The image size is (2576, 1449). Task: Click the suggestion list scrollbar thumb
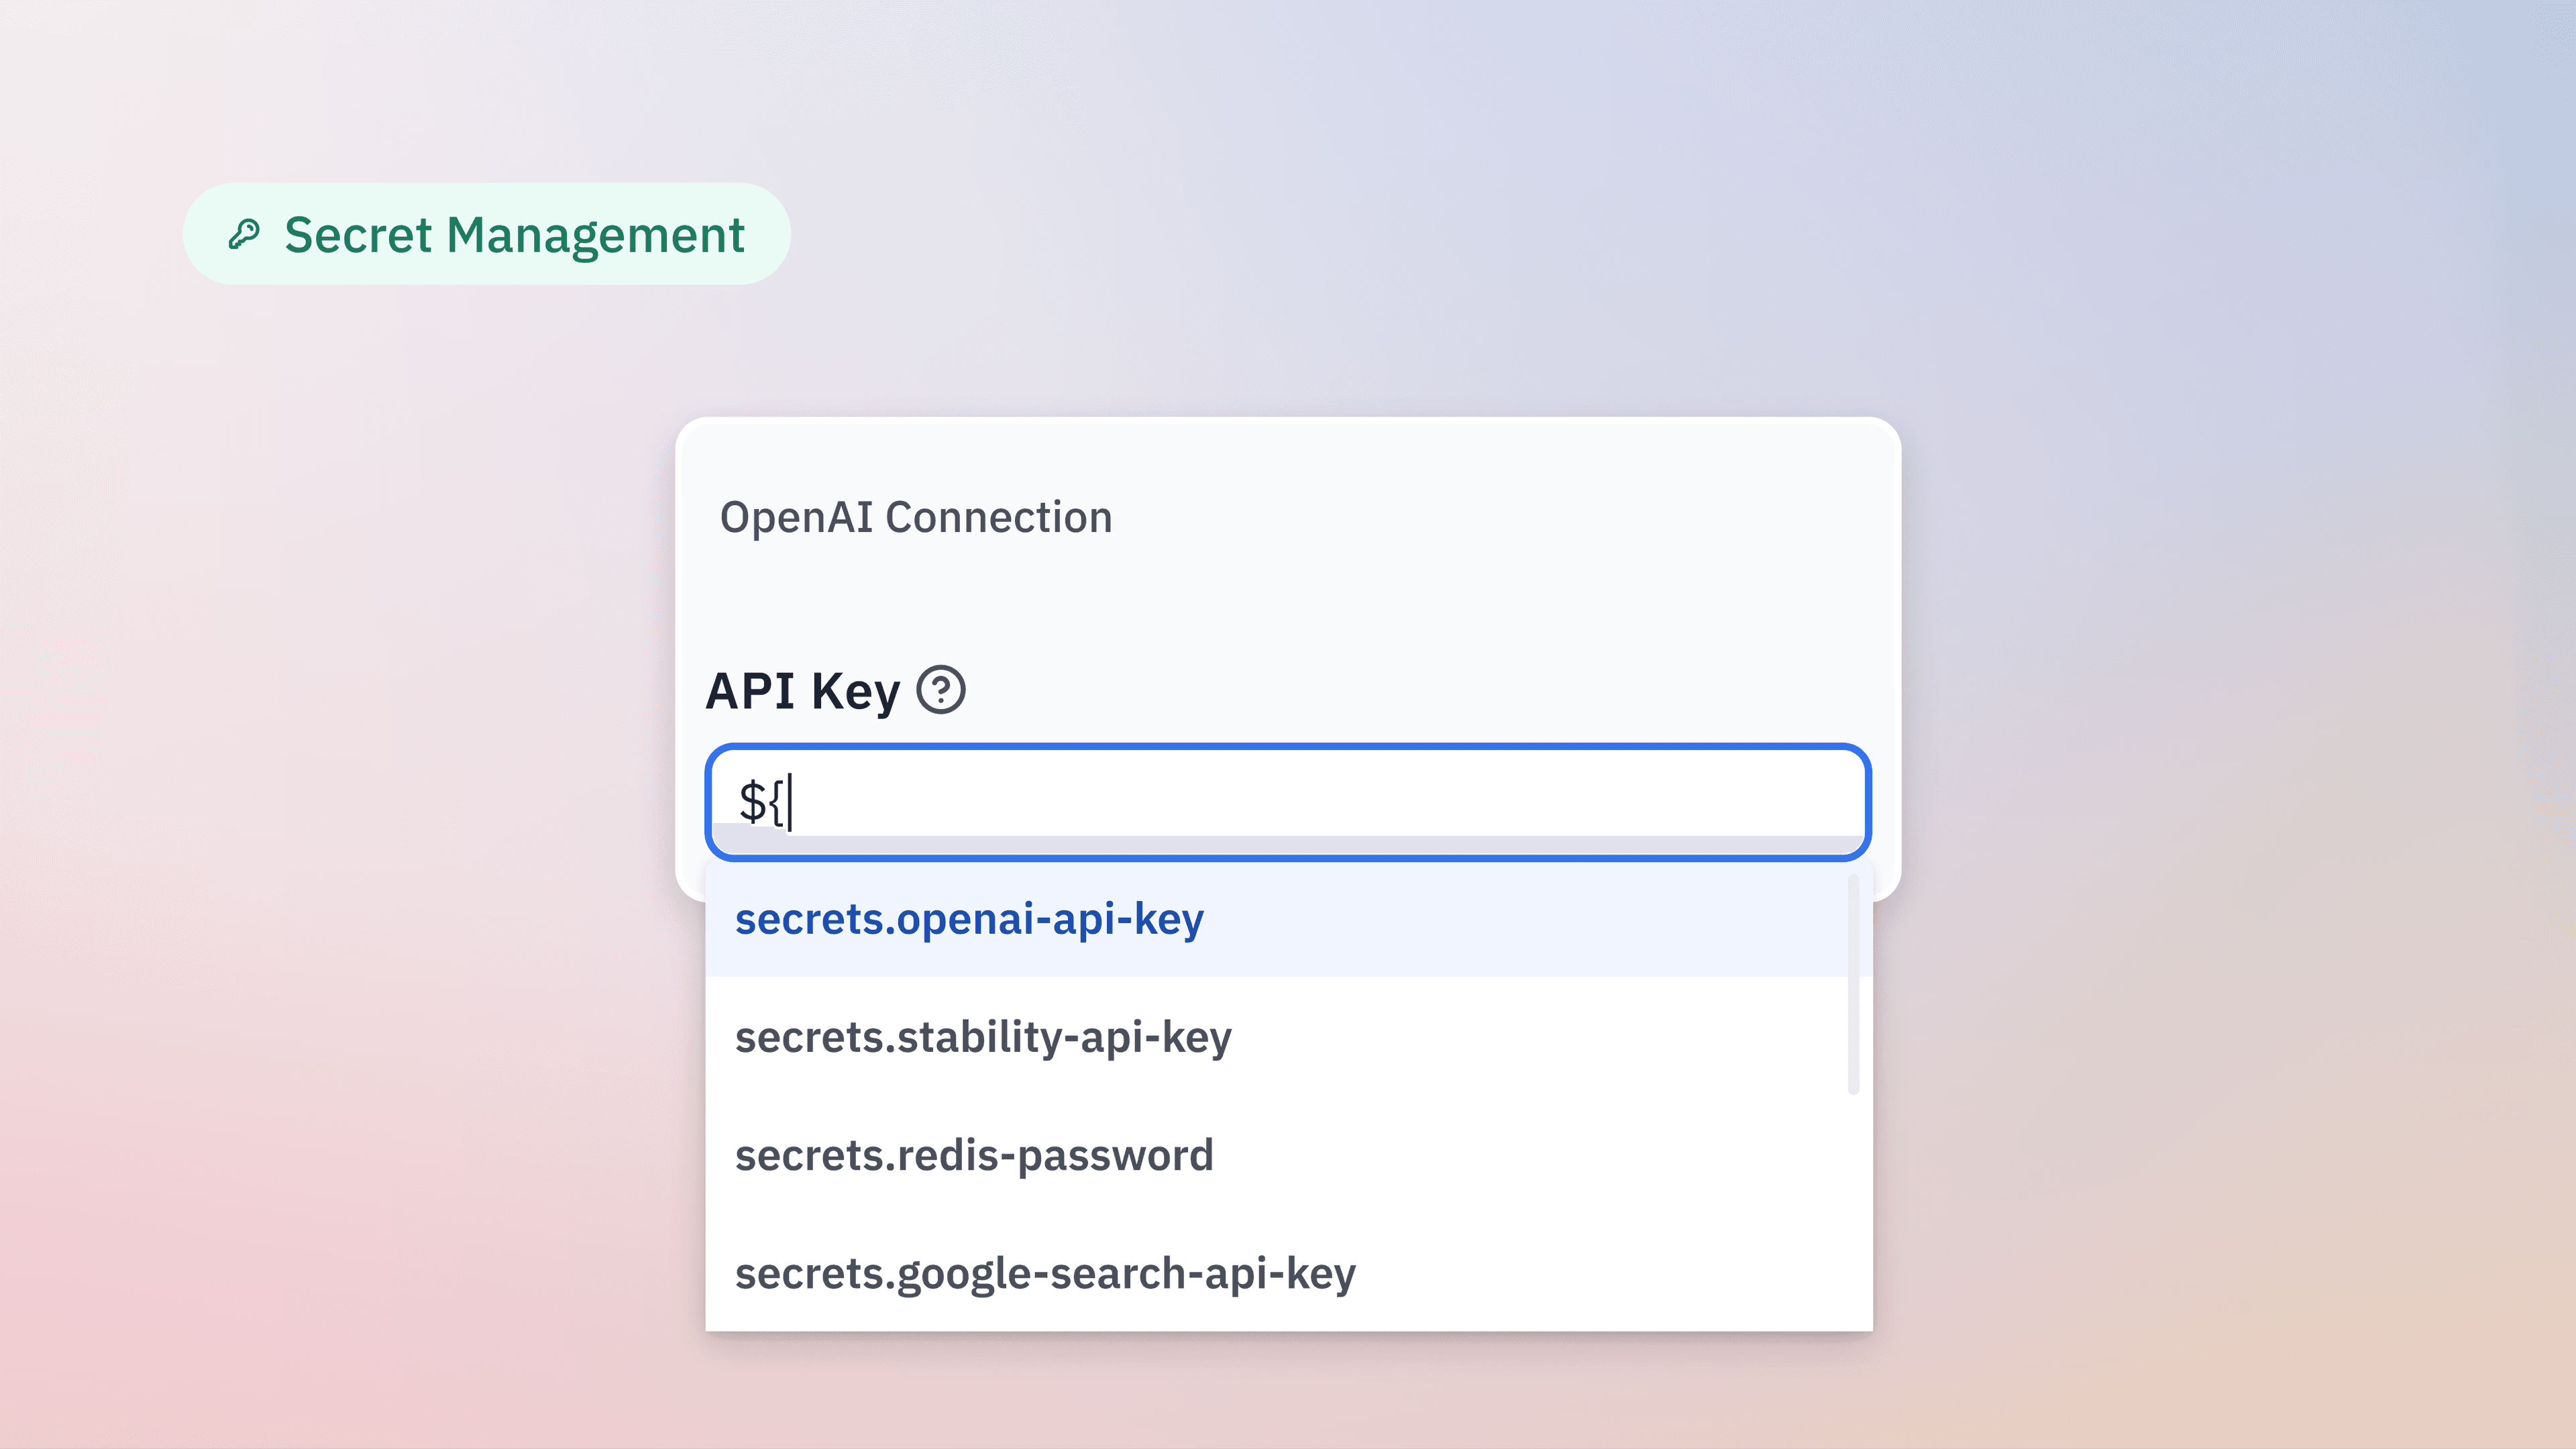1853,984
